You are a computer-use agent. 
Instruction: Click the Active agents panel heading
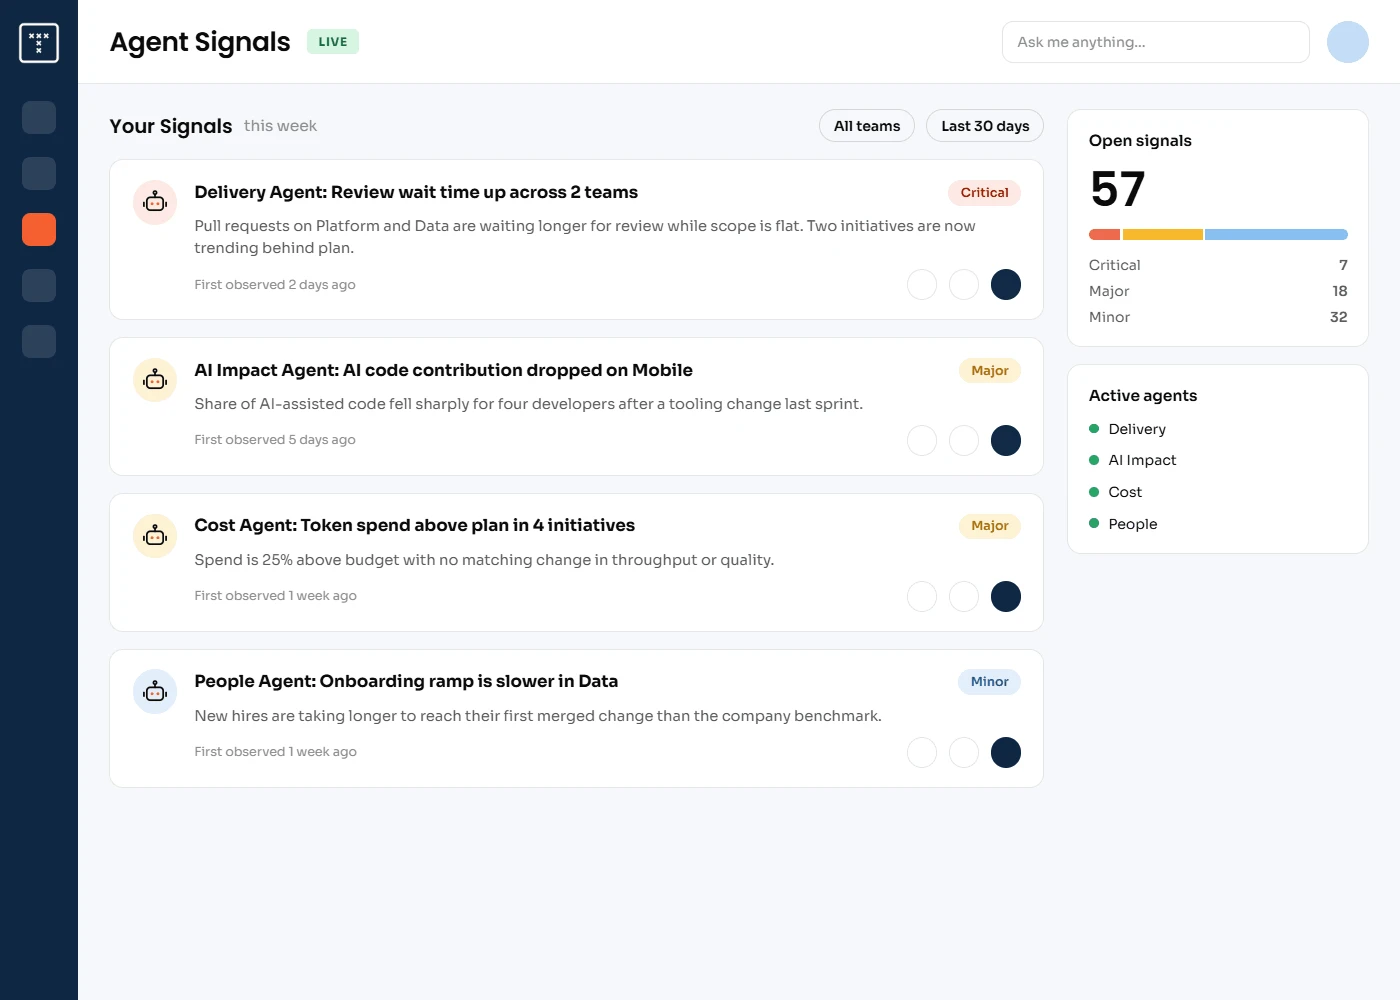pyautogui.click(x=1143, y=395)
